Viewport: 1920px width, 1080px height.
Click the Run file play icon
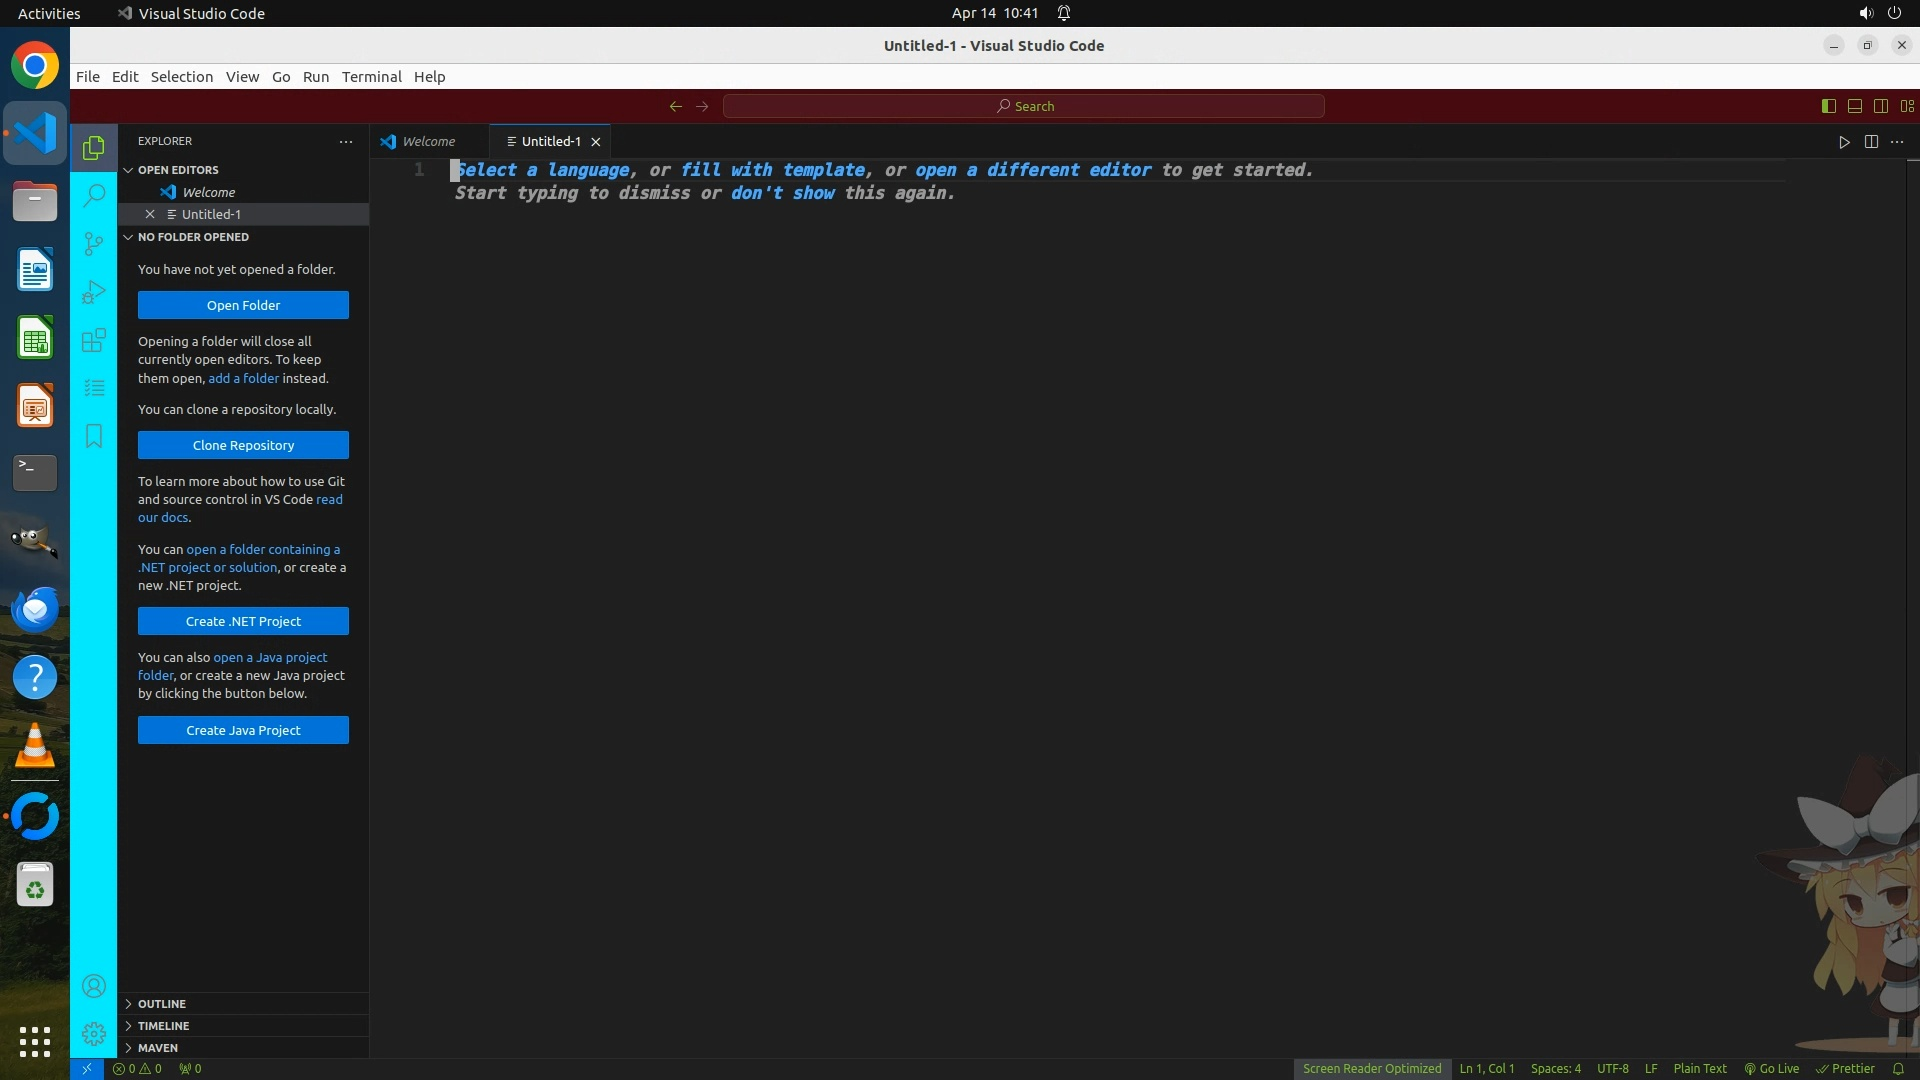click(1844, 142)
